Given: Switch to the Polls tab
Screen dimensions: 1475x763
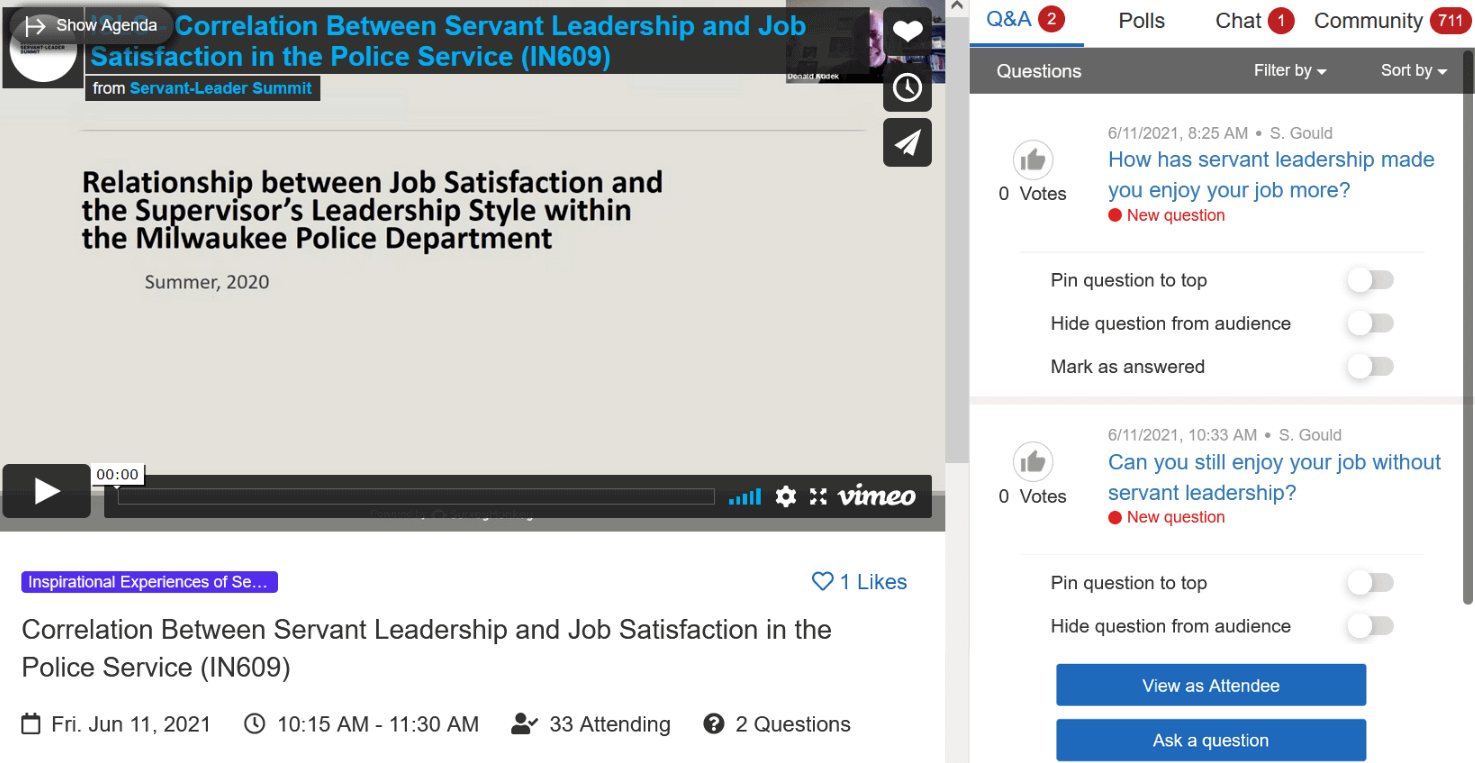Looking at the screenshot, I should tap(1141, 21).
